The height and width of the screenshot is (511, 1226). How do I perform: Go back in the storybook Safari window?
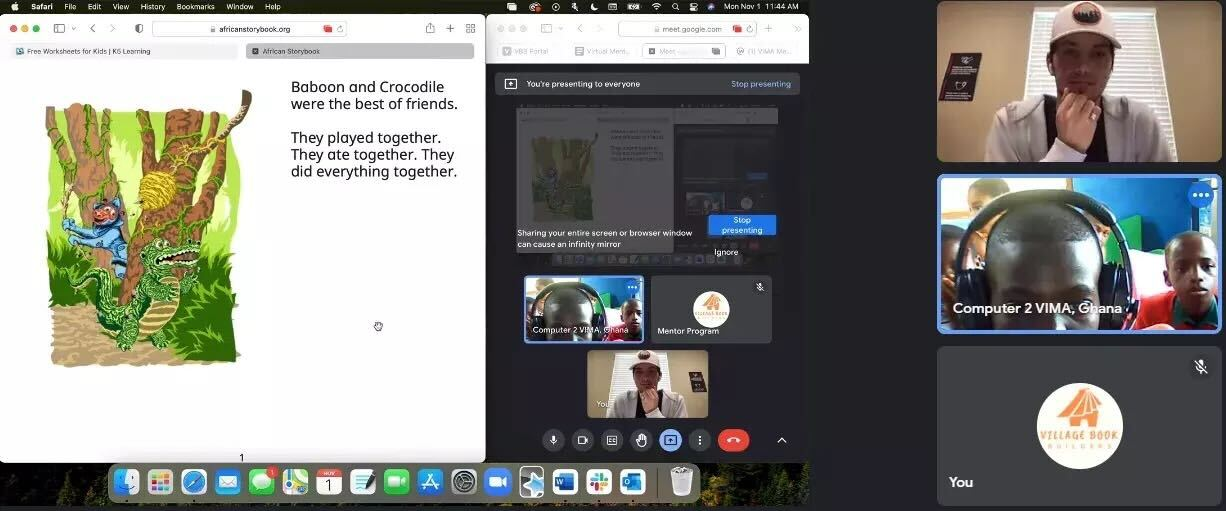click(93, 29)
